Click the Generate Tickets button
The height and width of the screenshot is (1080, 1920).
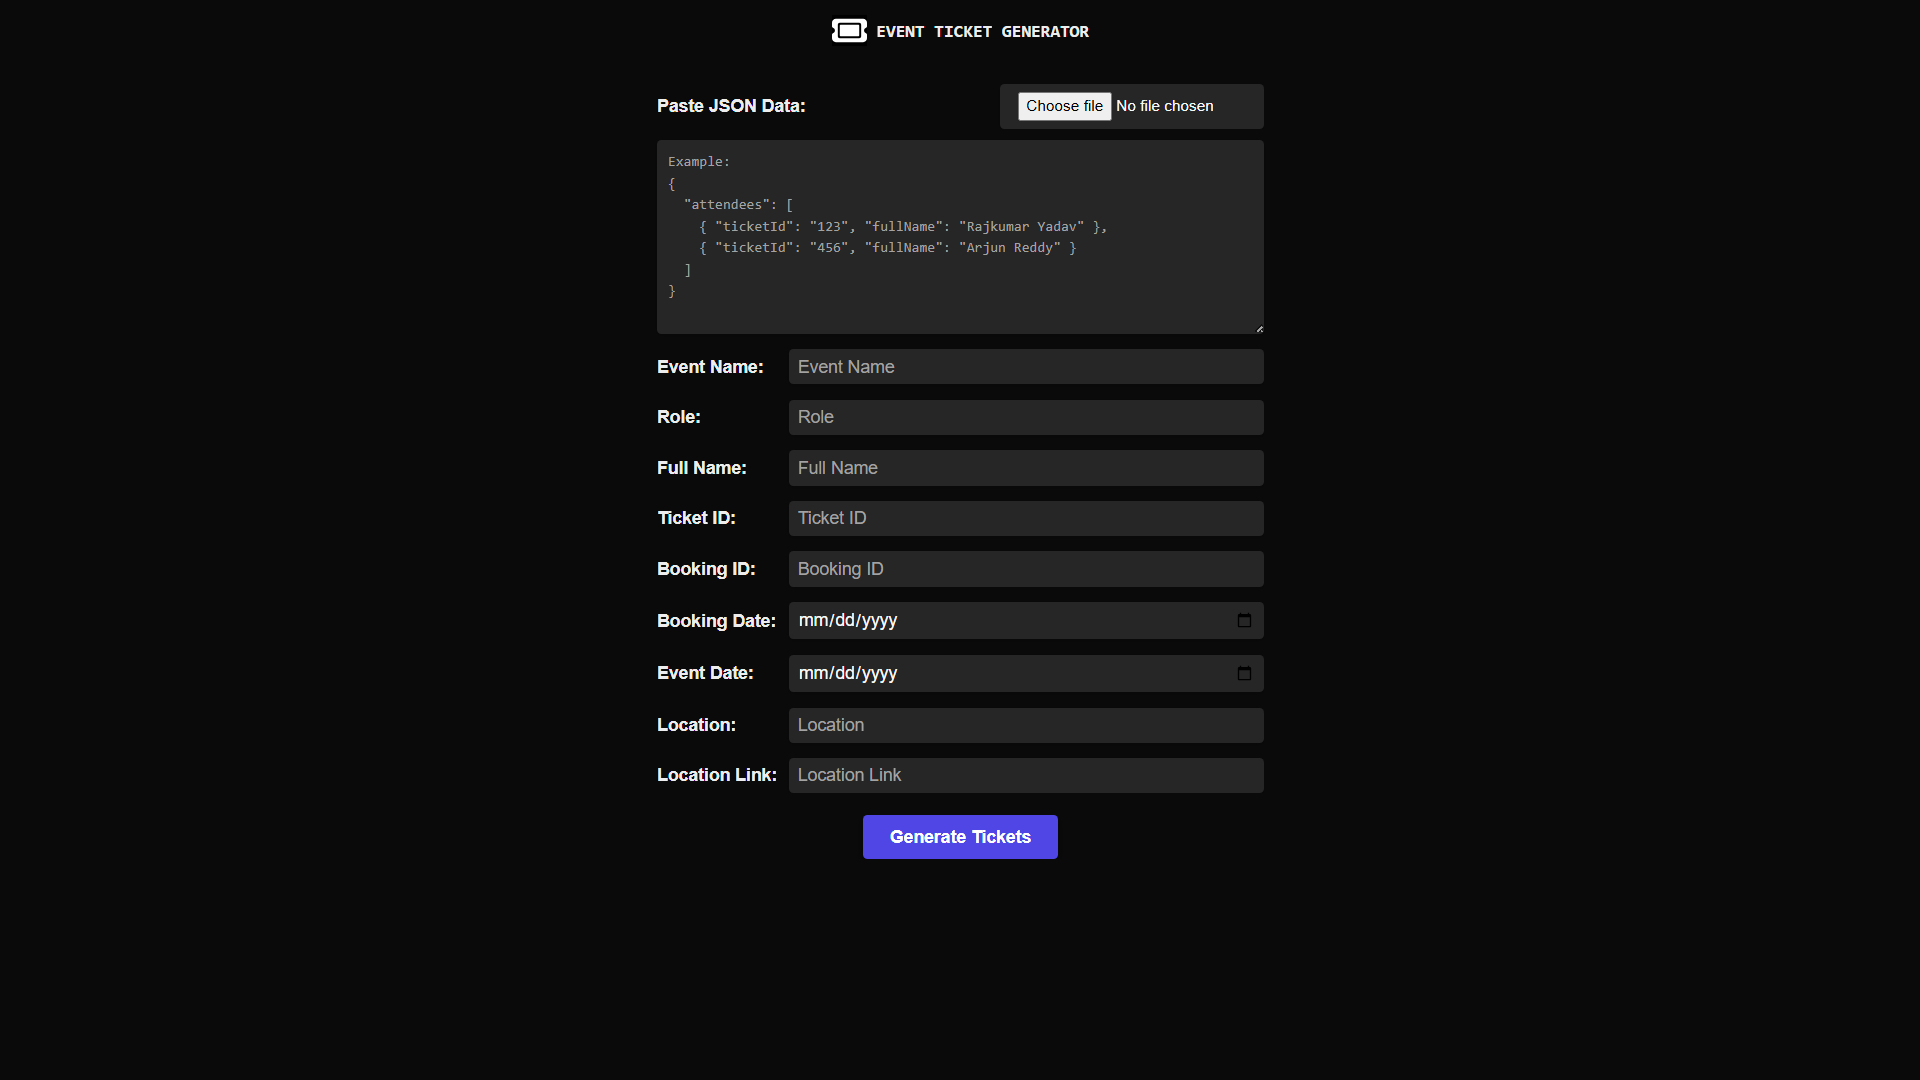point(959,837)
